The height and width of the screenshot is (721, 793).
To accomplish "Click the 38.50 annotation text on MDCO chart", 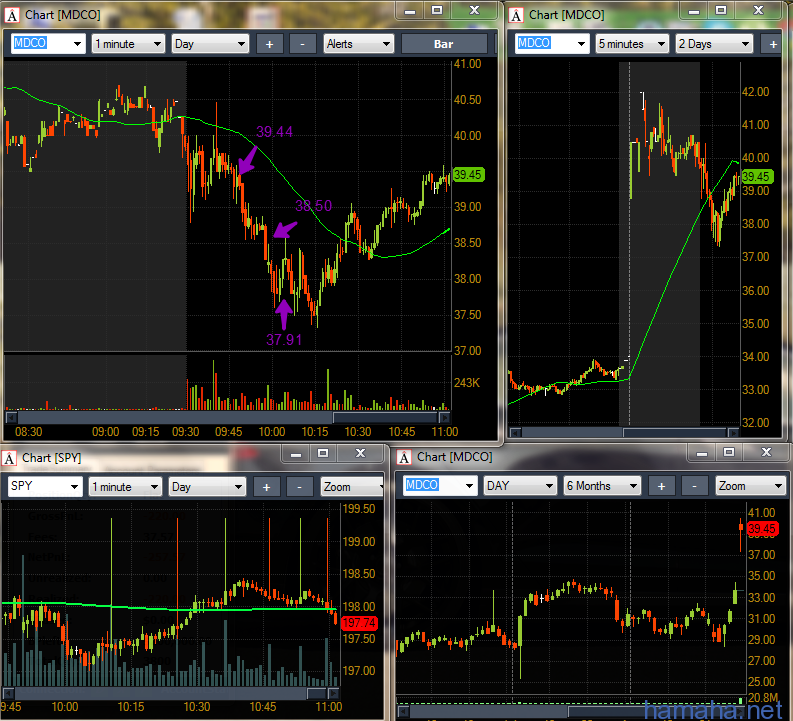I will point(314,206).
